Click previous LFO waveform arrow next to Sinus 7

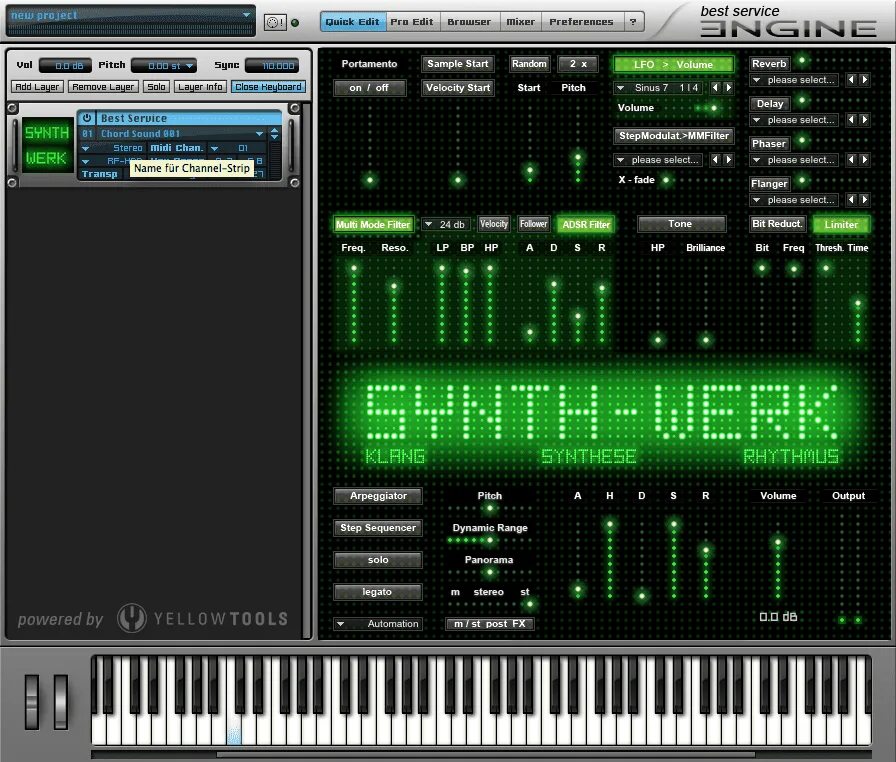[x=715, y=87]
